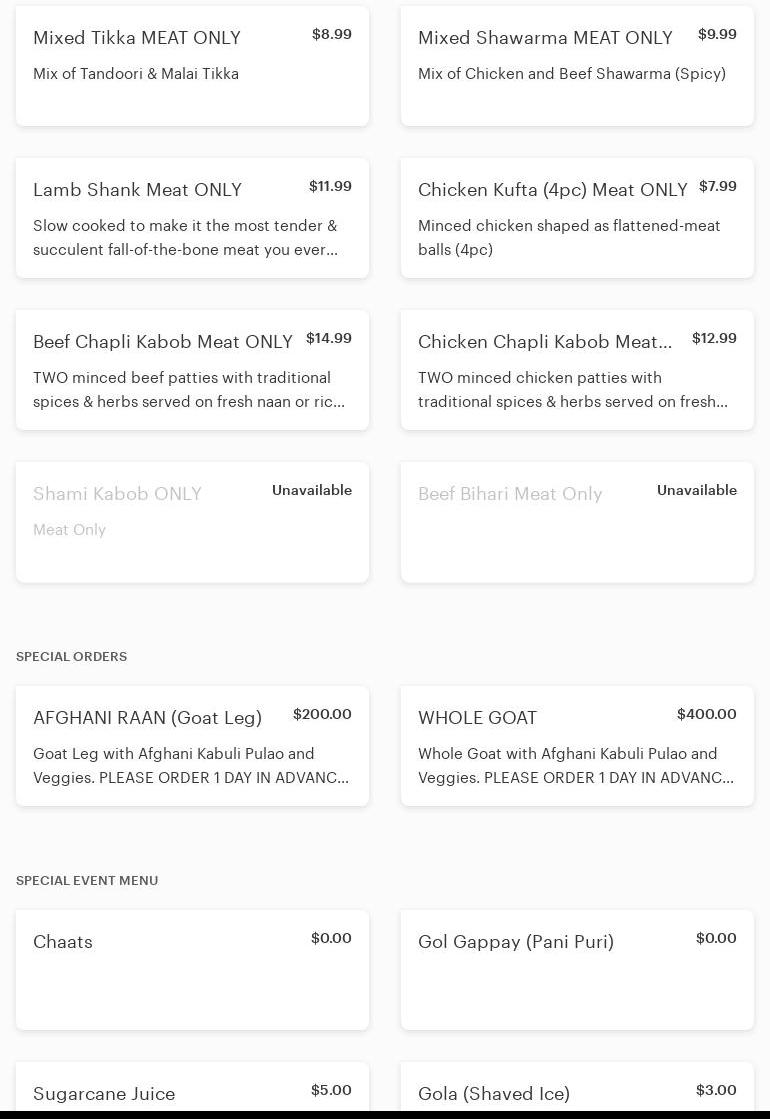This screenshot has height=1119, width=770.
Task: Click the Lamb Shank slow cooked description
Action: (x=185, y=238)
